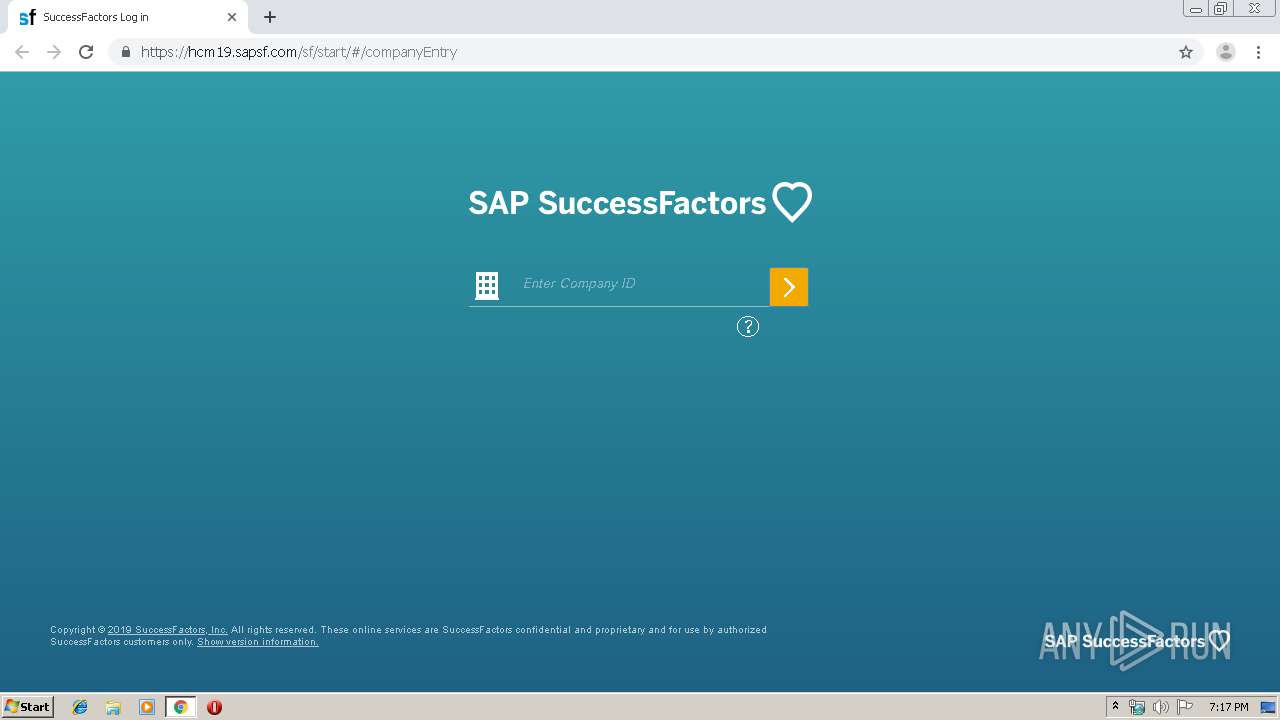Viewport: 1280px width, 720px height.
Task: Open the help question mark icon
Action: [x=748, y=327]
